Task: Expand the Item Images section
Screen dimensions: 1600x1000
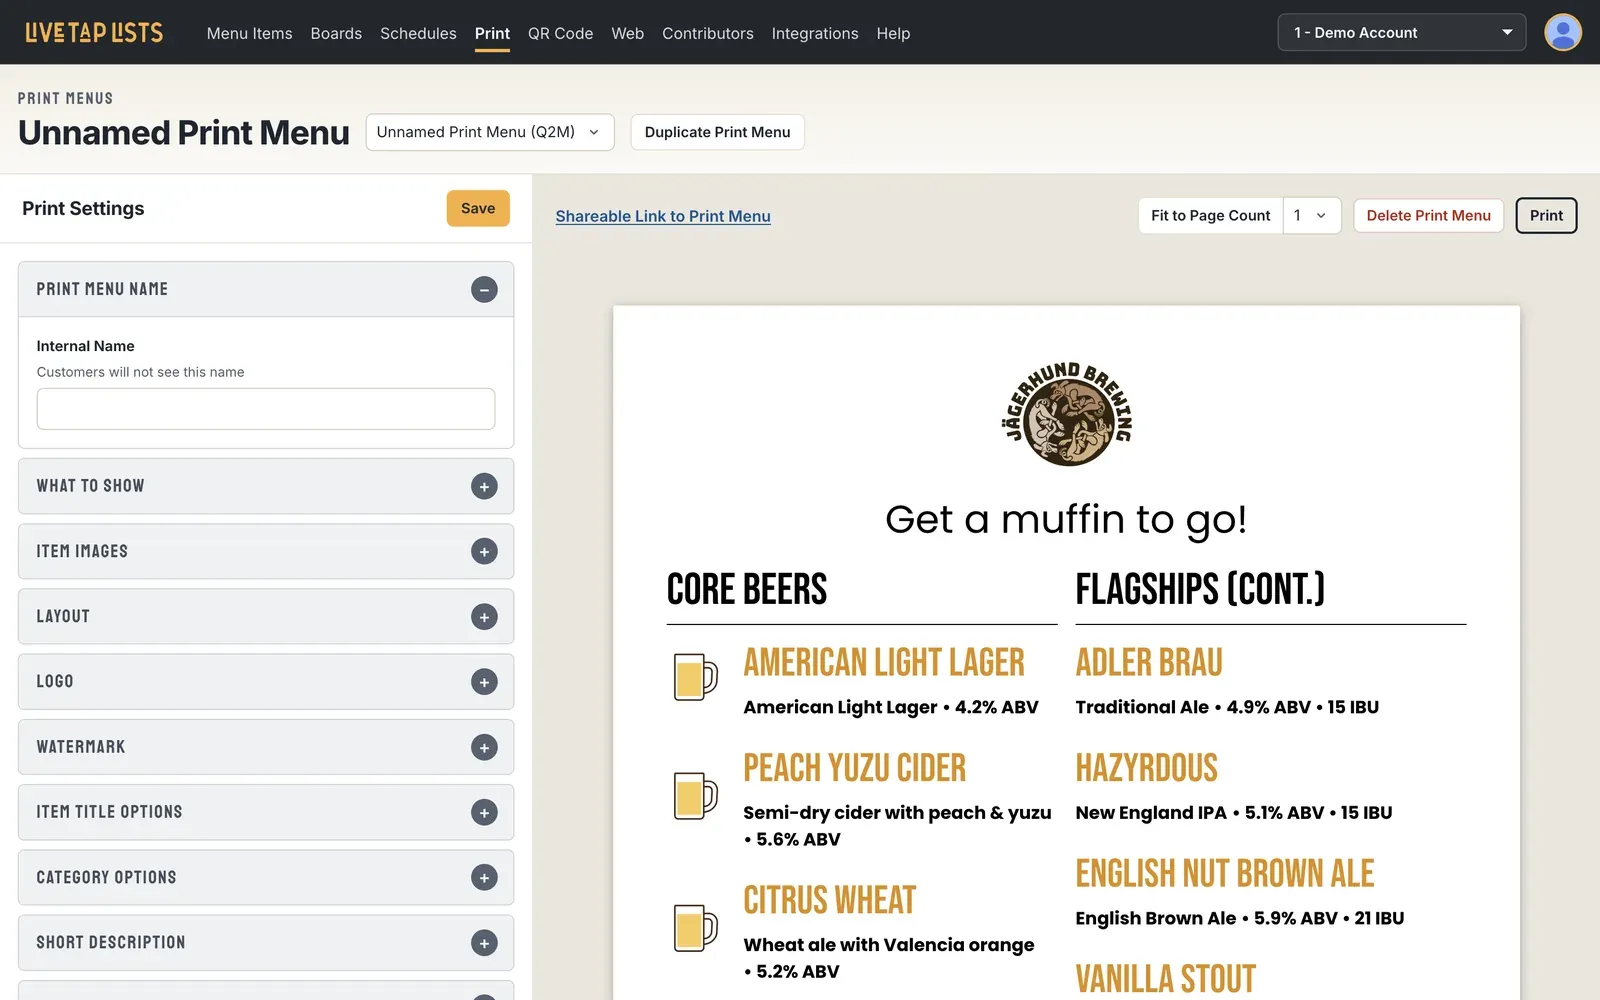Action: coord(484,551)
